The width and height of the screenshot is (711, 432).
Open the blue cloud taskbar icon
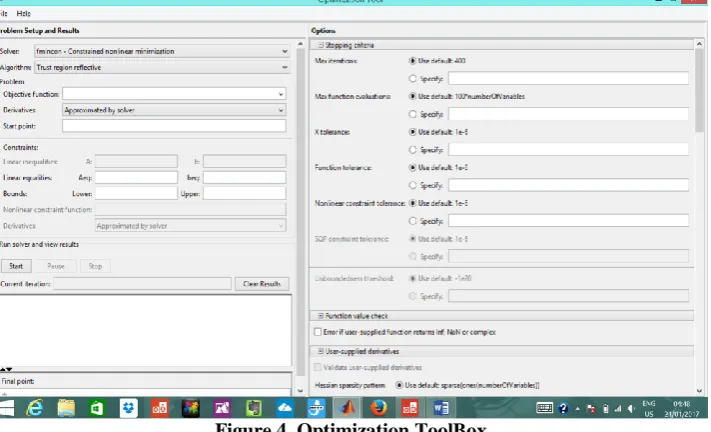pos(285,408)
